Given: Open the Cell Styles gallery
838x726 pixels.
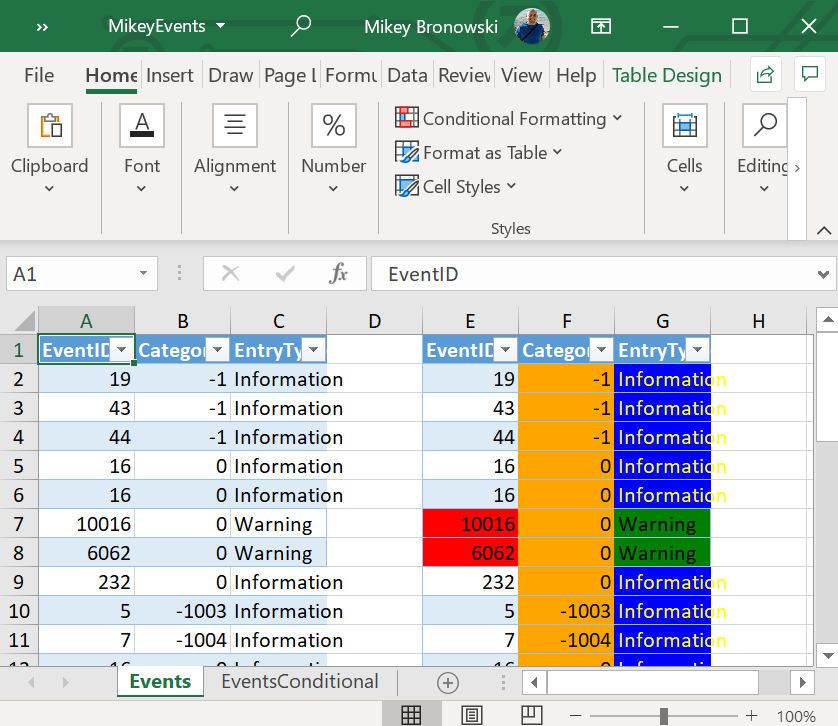Looking at the screenshot, I should pos(455,186).
